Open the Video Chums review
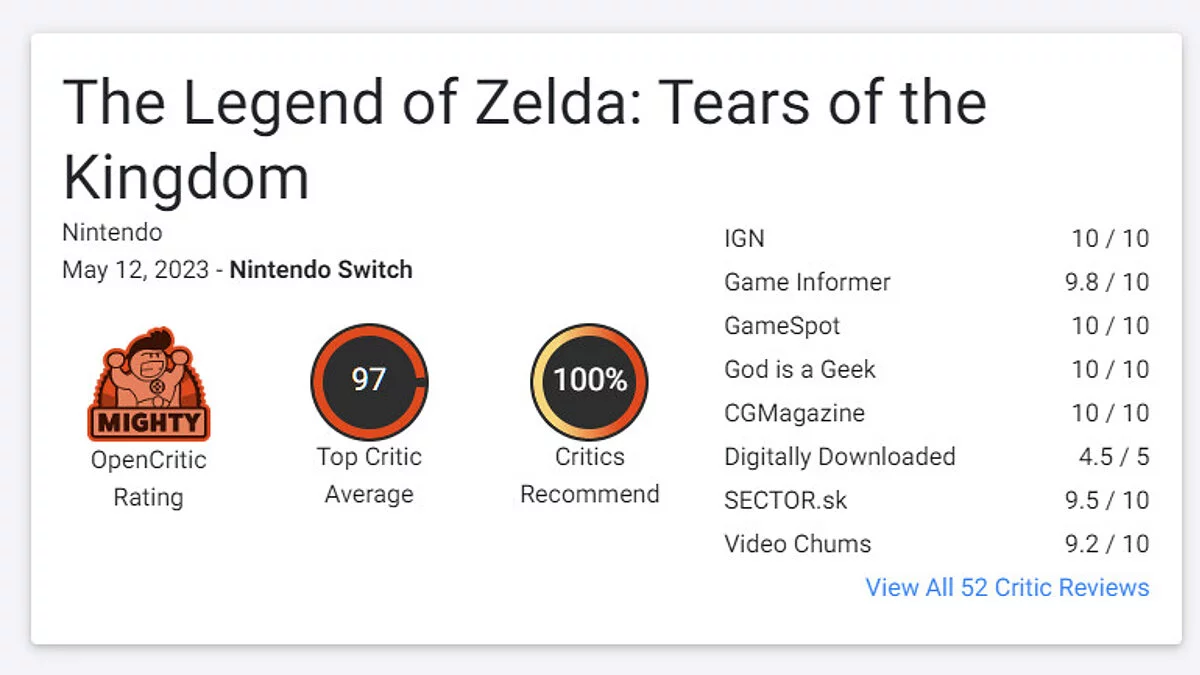Image resolution: width=1200 pixels, height=675 pixels. [x=797, y=544]
